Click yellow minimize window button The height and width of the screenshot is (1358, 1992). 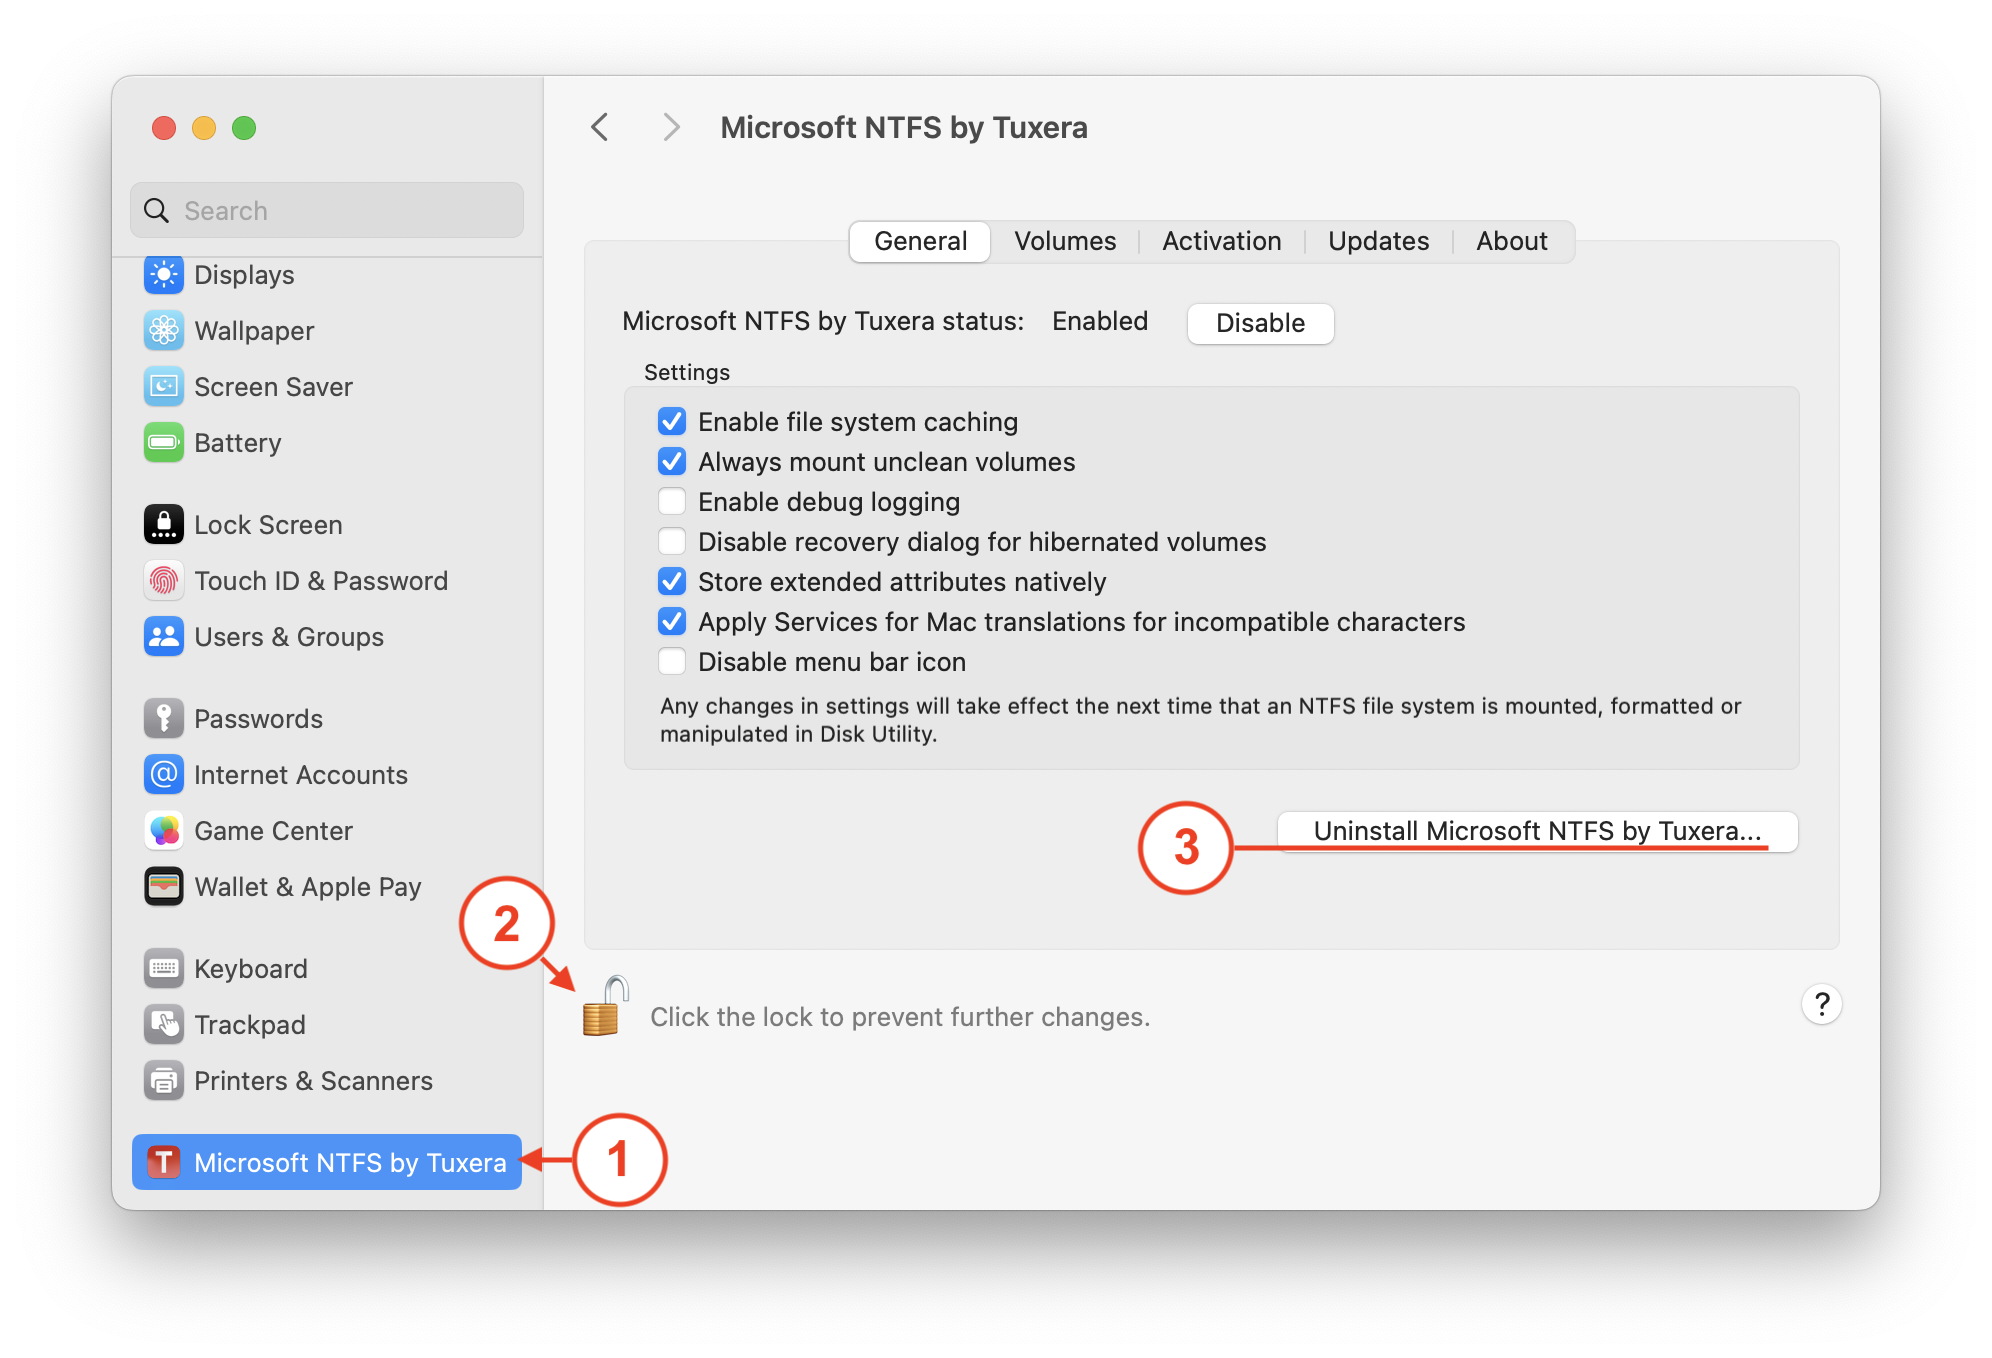click(x=204, y=128)
